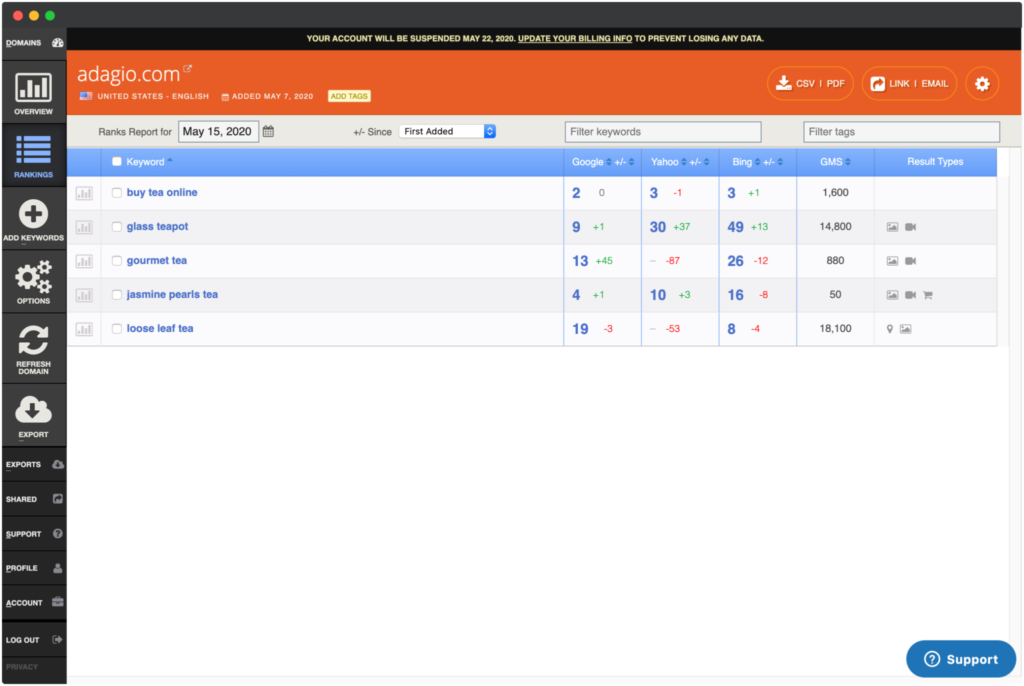
Task: Click the Filter keywords field
Action: (x=663, y=132)
